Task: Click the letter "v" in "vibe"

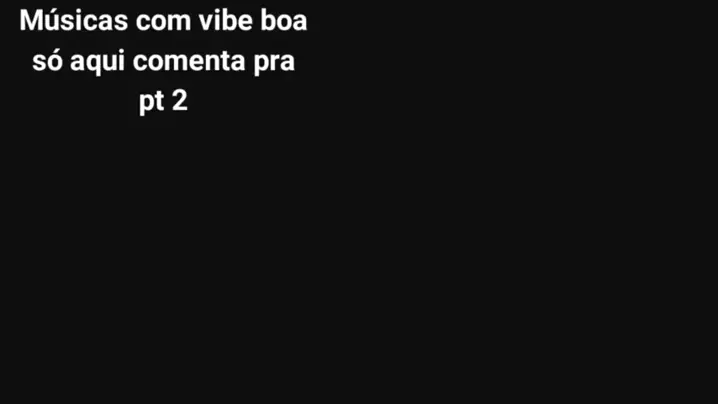Action: click(207, 22)
